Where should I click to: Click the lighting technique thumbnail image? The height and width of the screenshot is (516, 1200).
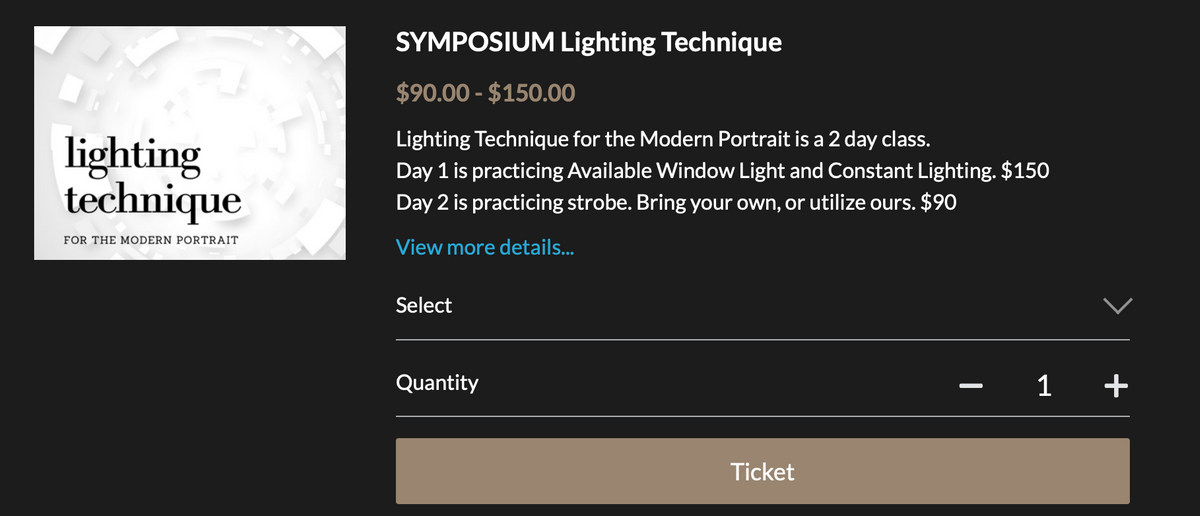pos(190,143)
